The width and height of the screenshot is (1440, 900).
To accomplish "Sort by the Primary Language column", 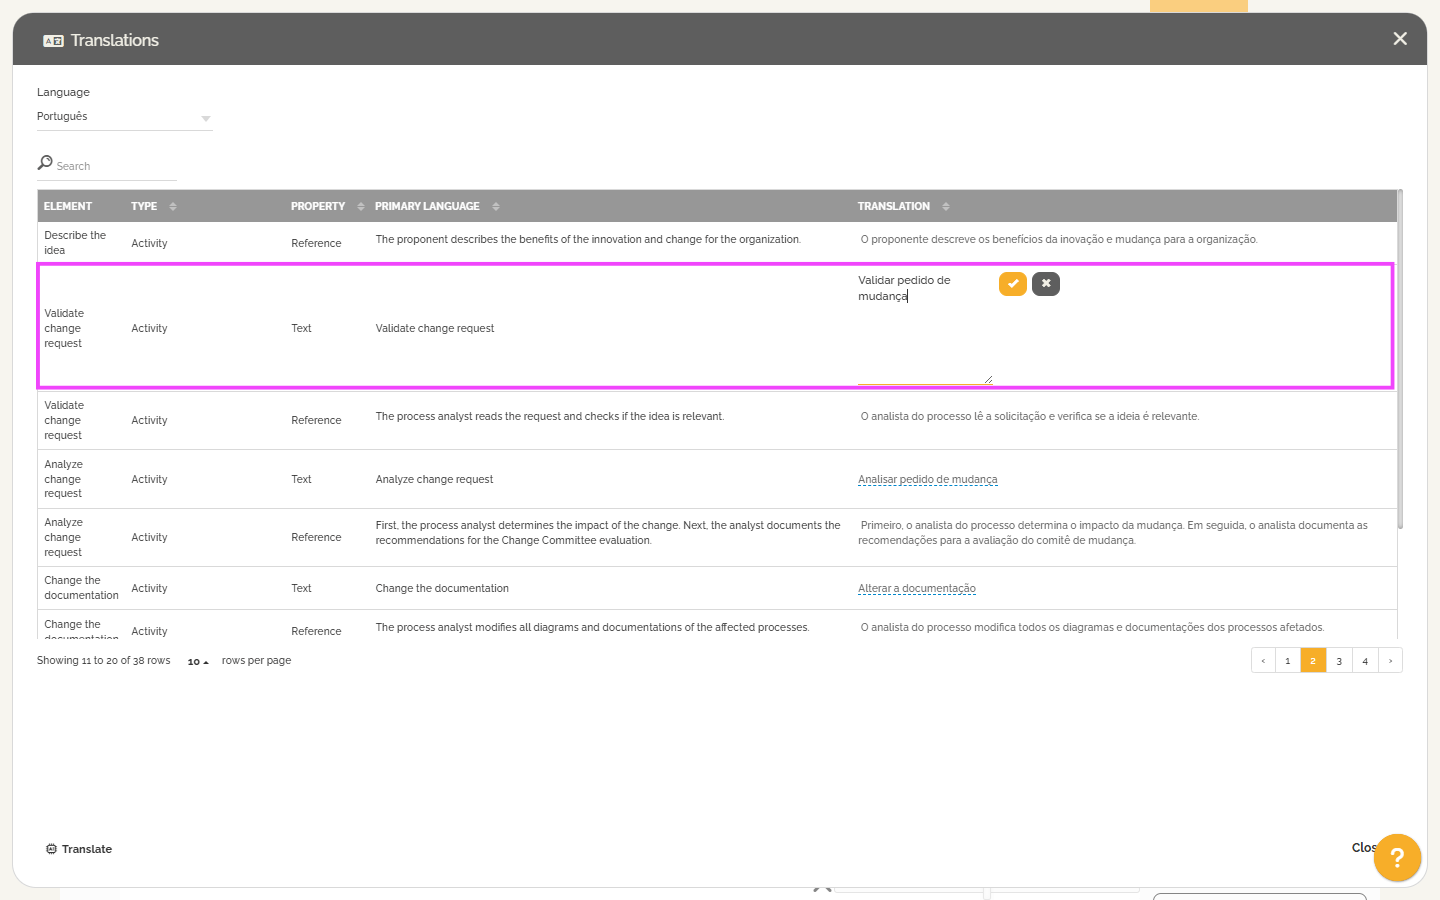I will 495,207.
